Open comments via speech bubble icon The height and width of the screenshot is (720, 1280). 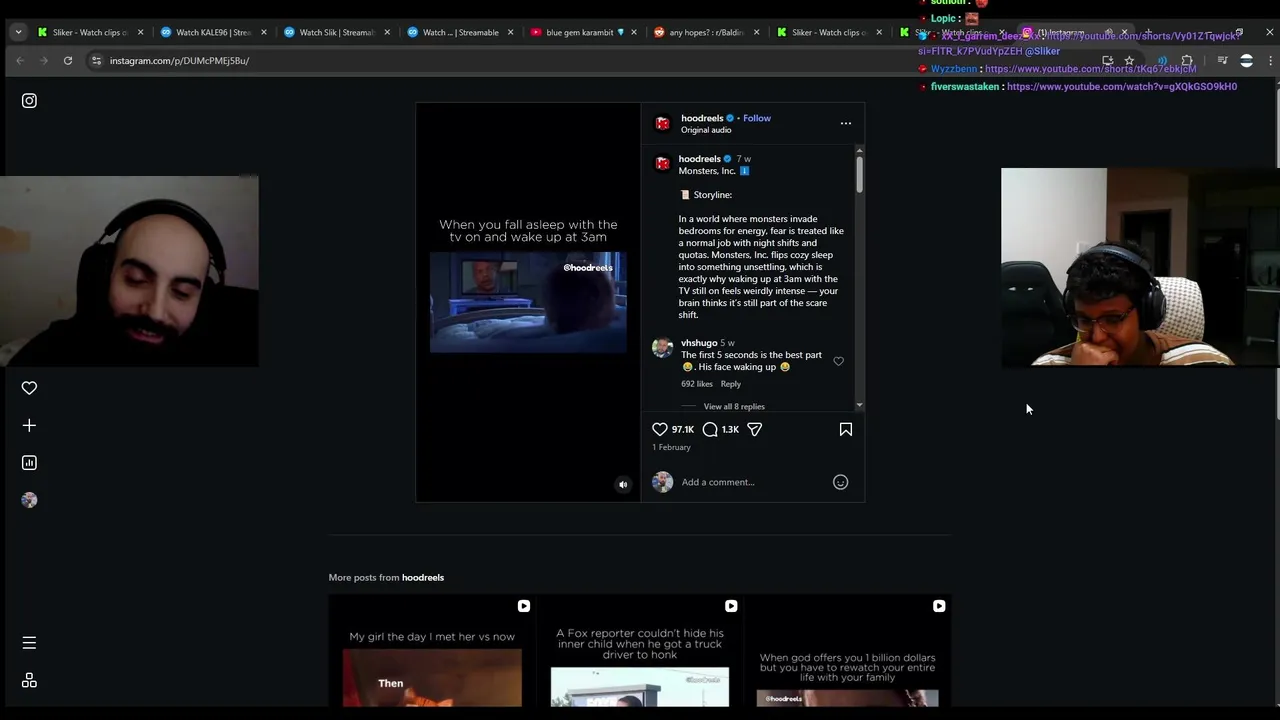click(710, 429)
